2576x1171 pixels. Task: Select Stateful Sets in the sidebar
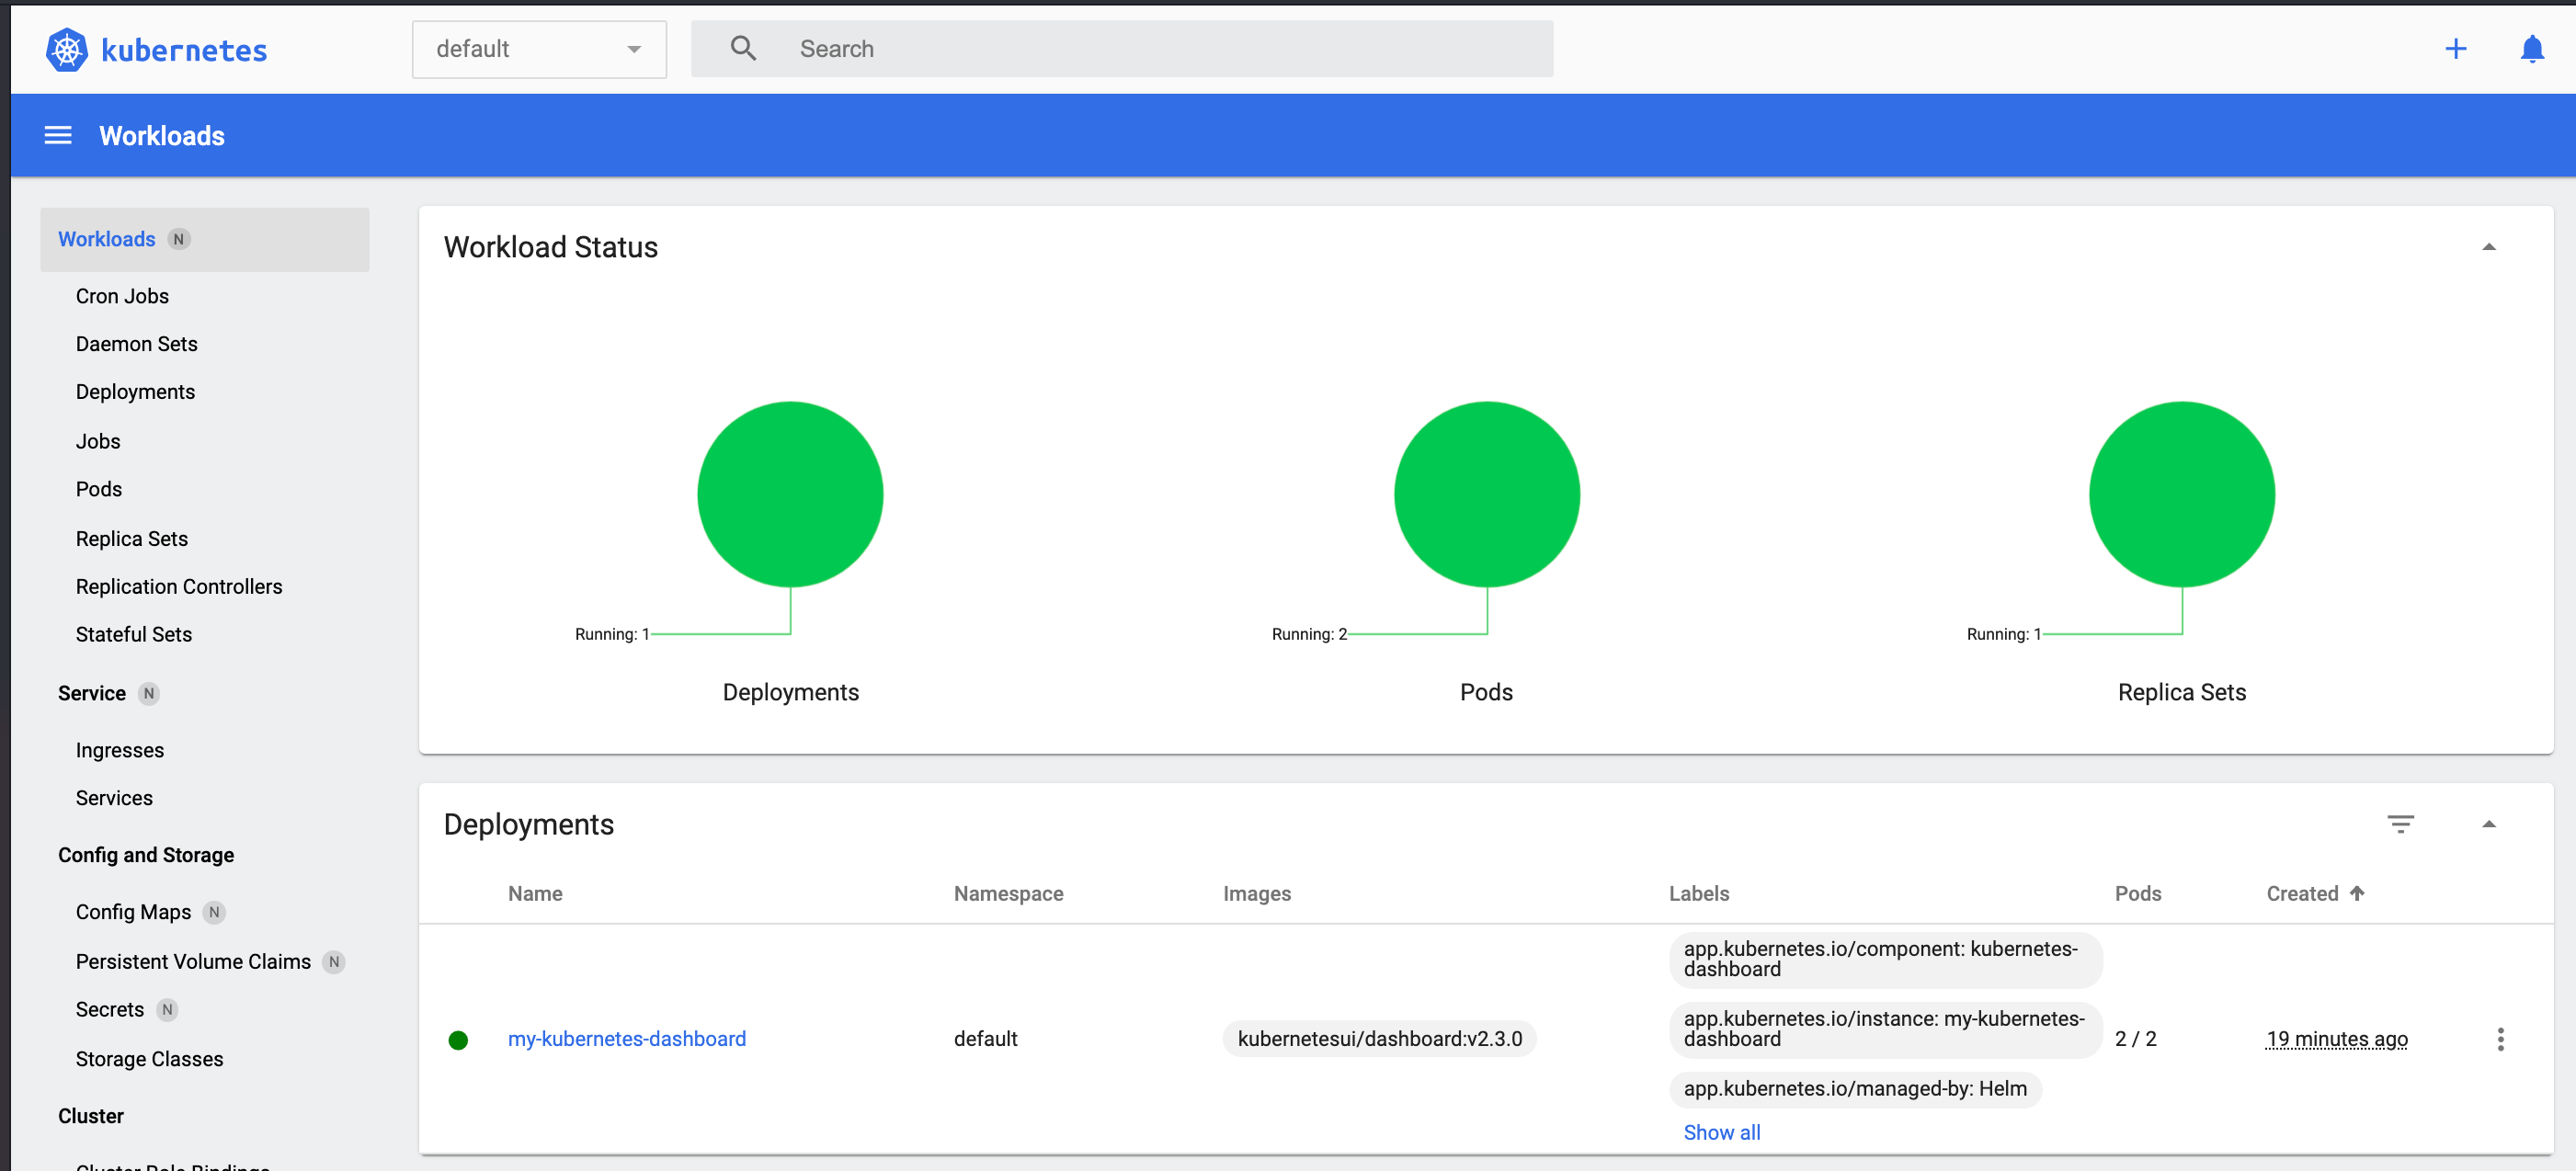point(134,633)
